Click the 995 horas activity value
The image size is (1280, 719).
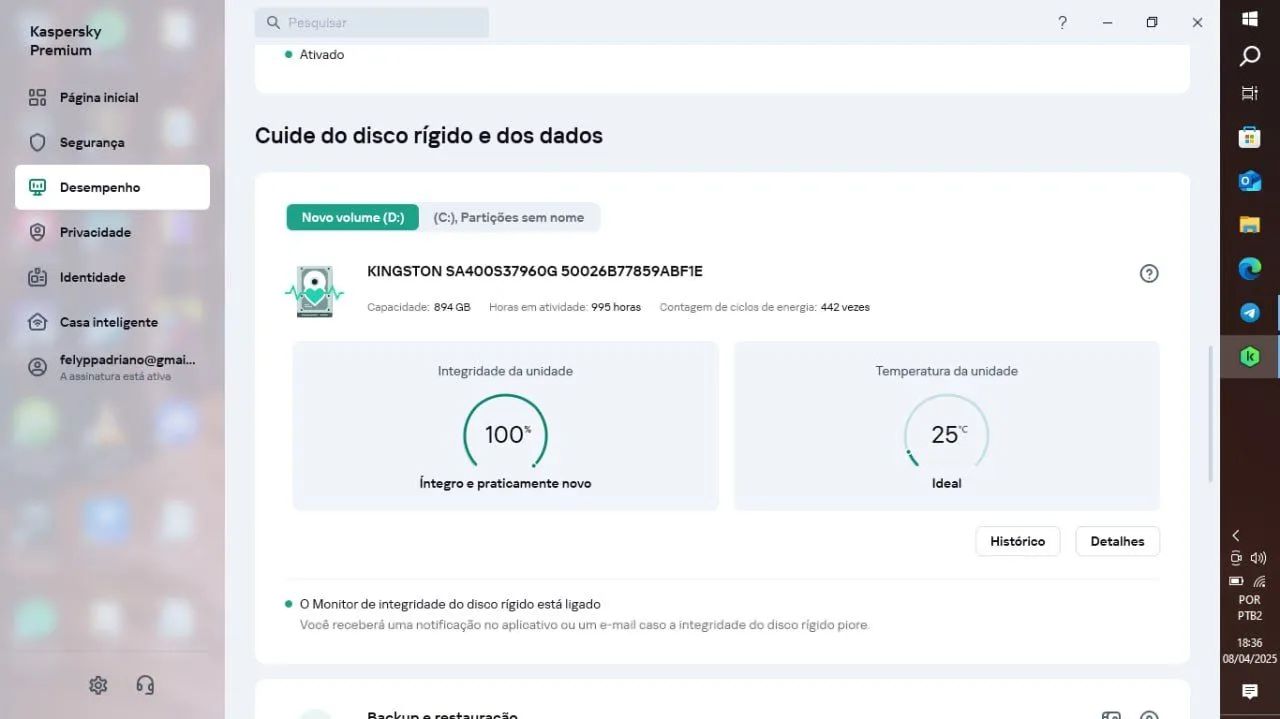(616, 307)
